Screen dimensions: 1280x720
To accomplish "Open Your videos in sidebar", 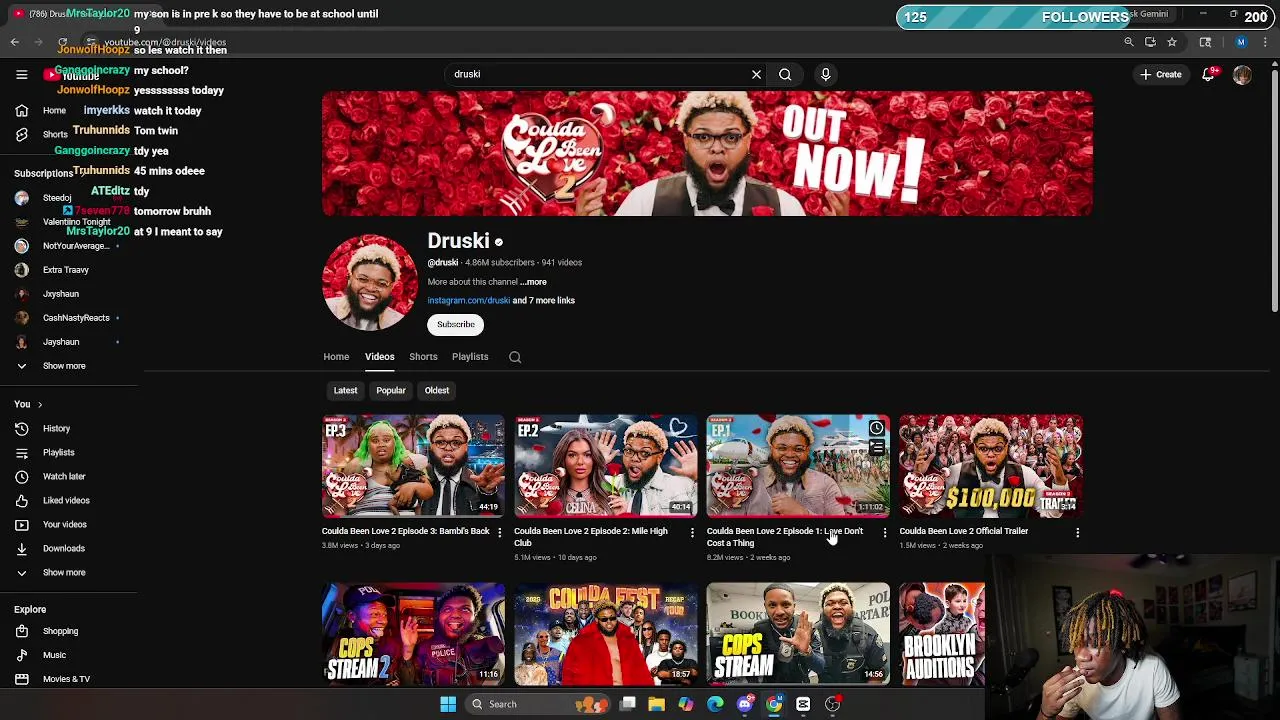I will click(x=64, y=524).
